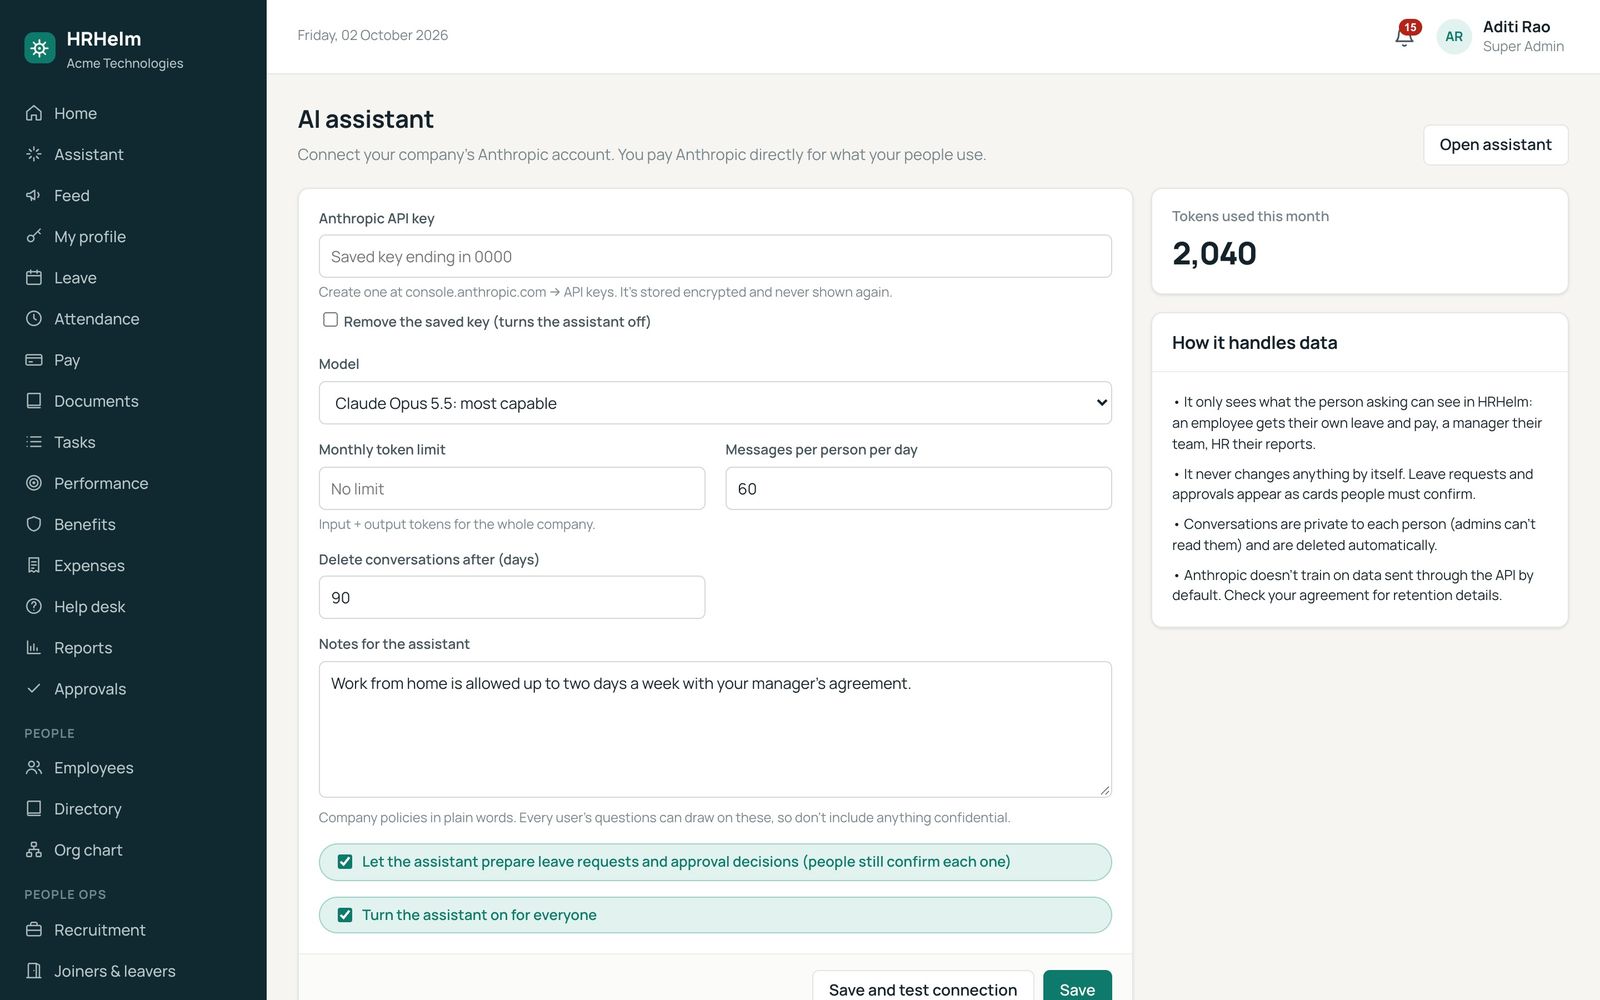Open notifications bell with 15 badge
The width and height of the screenshot is (1600, 1000).
point(1405,36)
